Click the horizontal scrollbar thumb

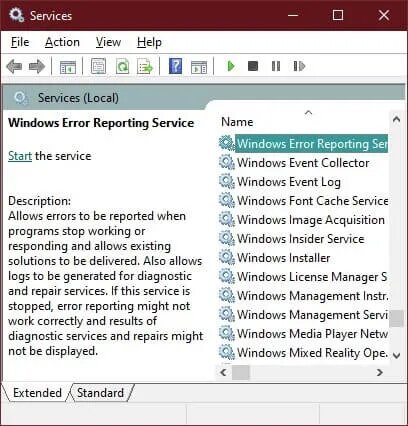tap(241, 372)
